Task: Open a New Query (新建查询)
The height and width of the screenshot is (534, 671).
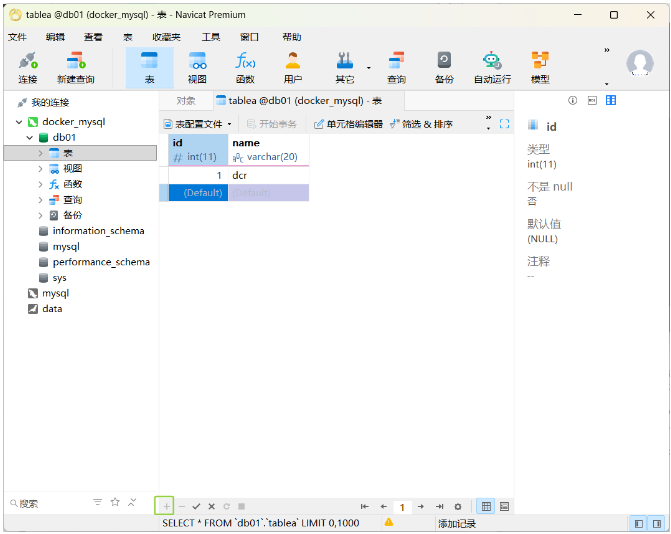Action: (76, 68)
